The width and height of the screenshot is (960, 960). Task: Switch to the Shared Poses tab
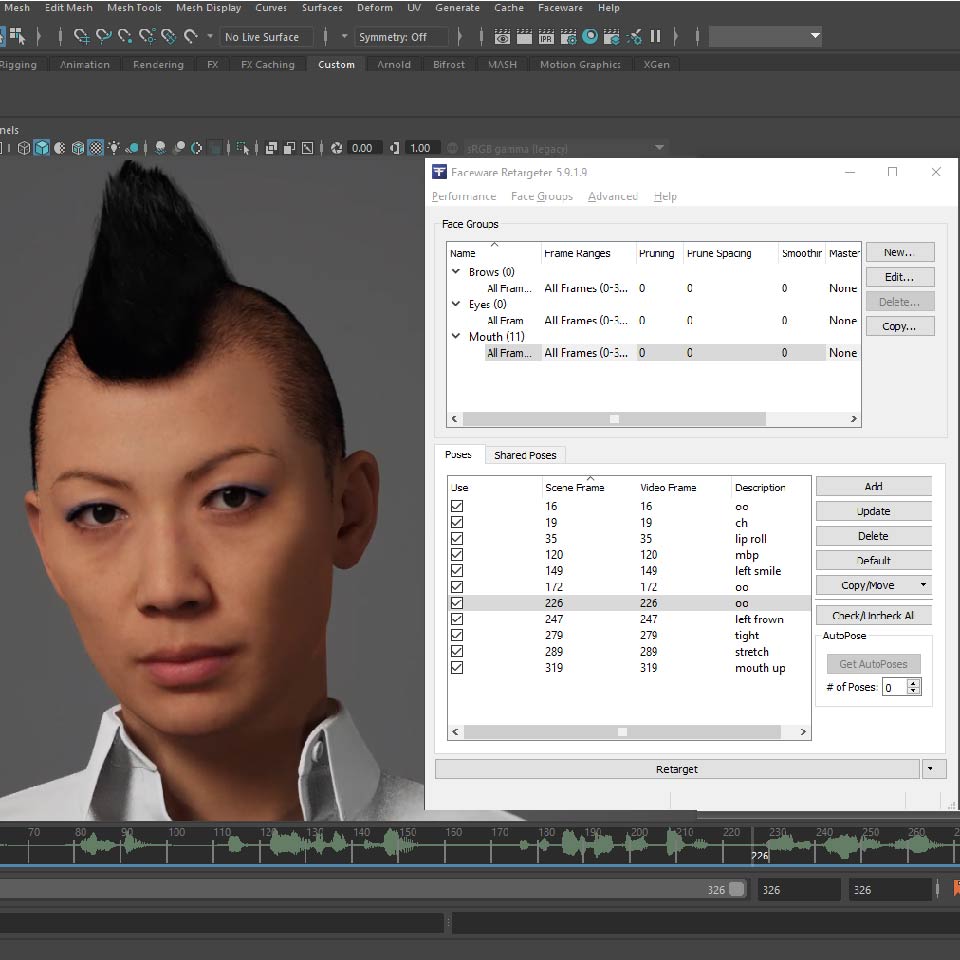coord(525,455)
